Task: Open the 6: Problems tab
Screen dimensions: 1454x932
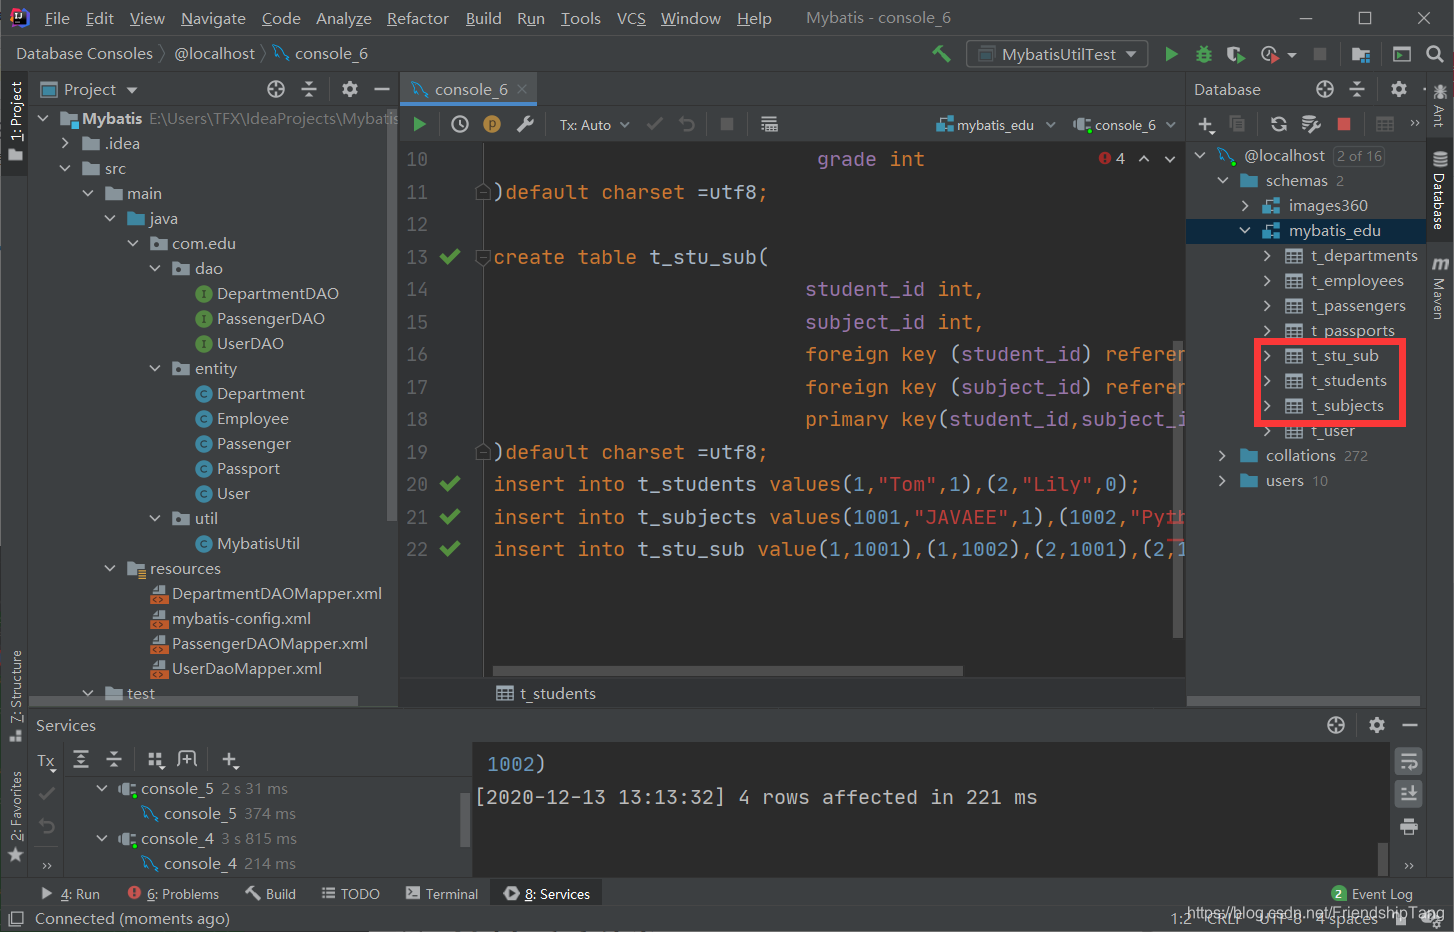Action: coord(173,894)
